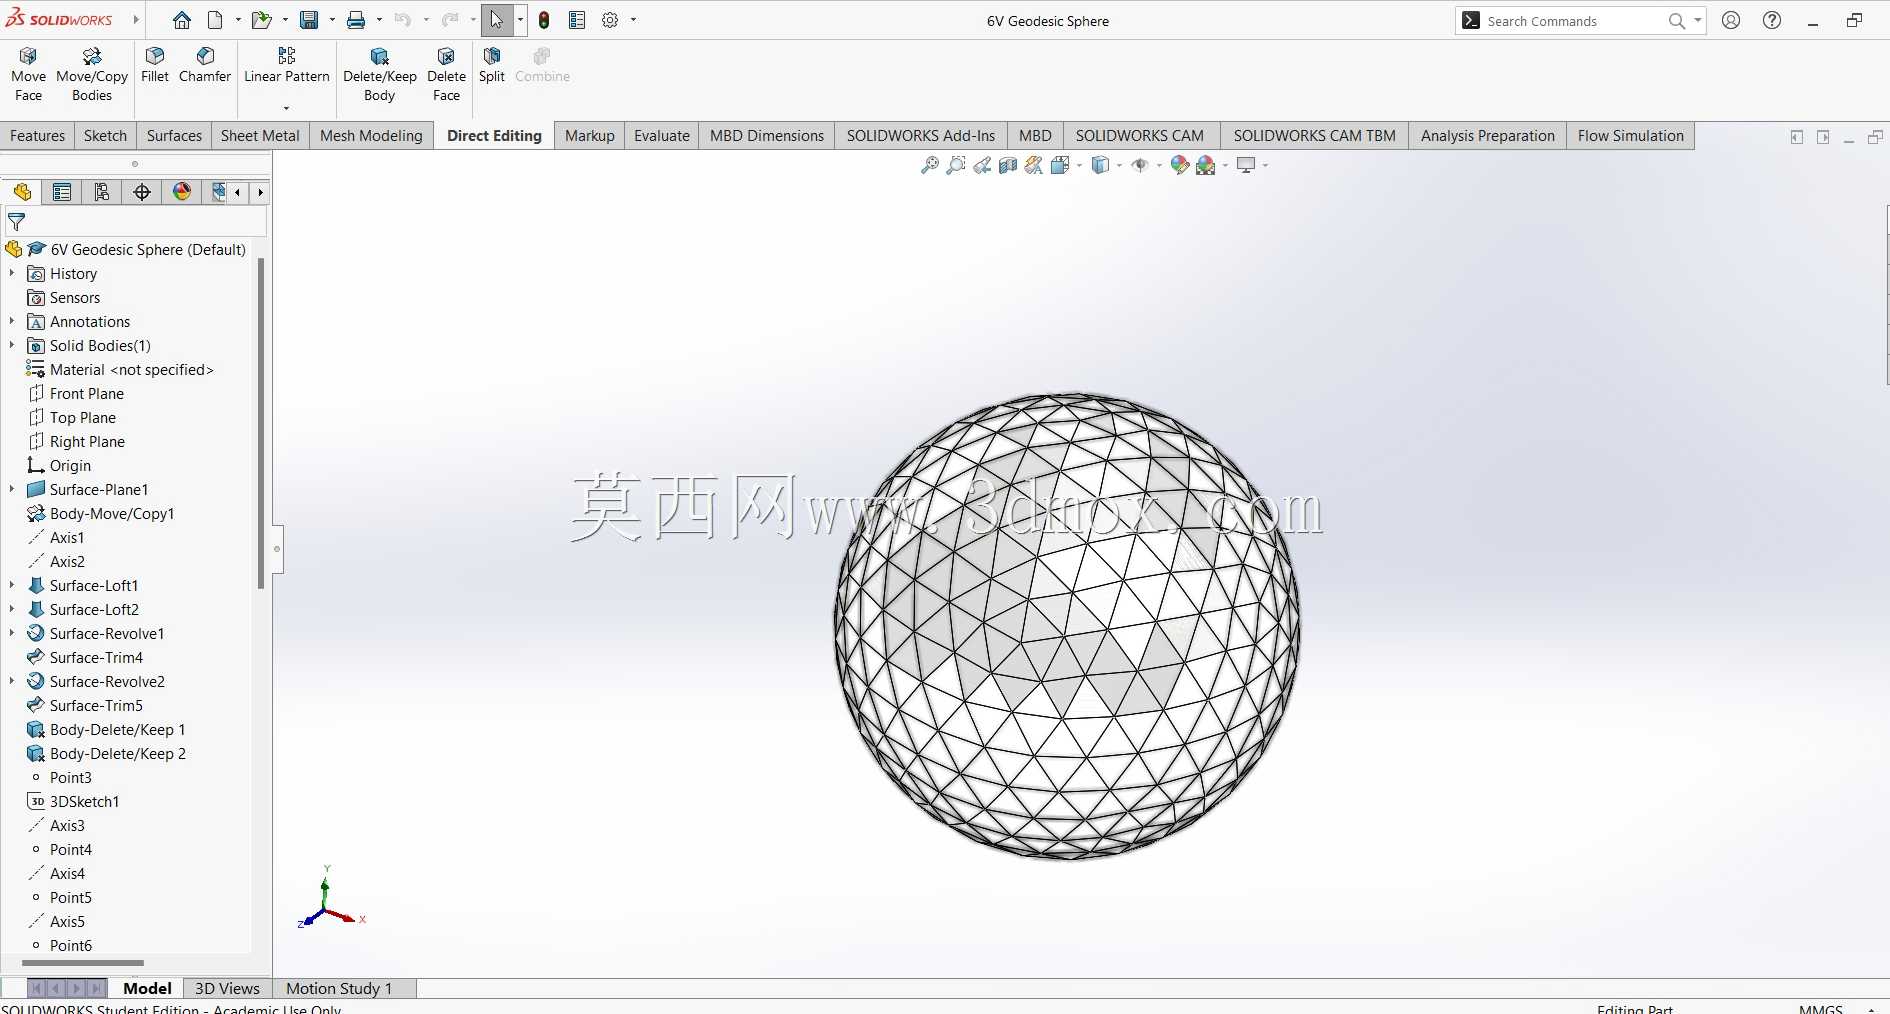Viewport: 1890px width, 1014px height.
Task: Open the Flow Simulation tab
Action: point(1631,136)
